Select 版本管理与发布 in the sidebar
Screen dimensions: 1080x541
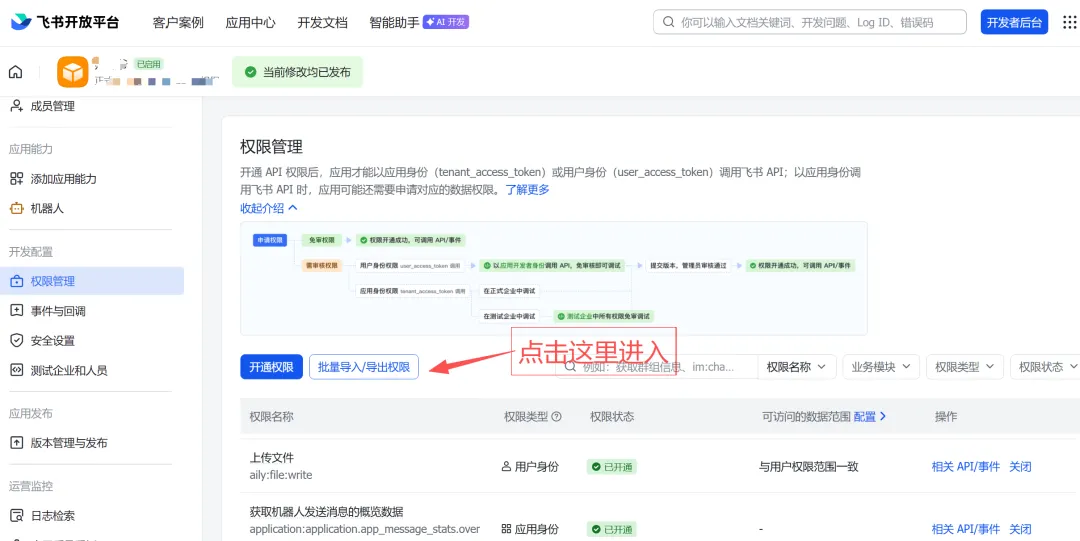coord(69,442)
